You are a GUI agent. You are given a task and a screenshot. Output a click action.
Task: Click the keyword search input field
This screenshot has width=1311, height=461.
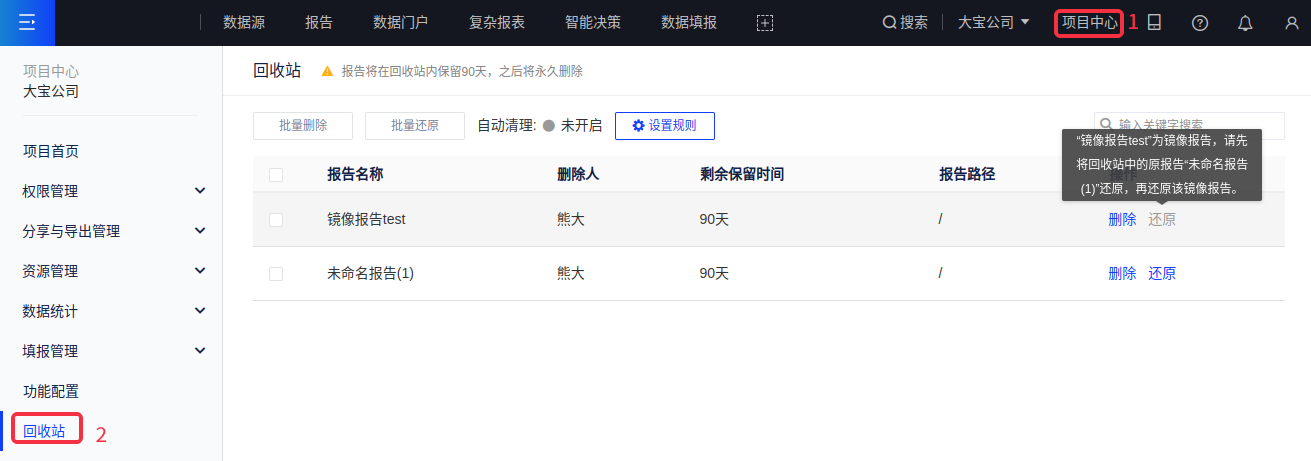click(x=1195, y=125)
